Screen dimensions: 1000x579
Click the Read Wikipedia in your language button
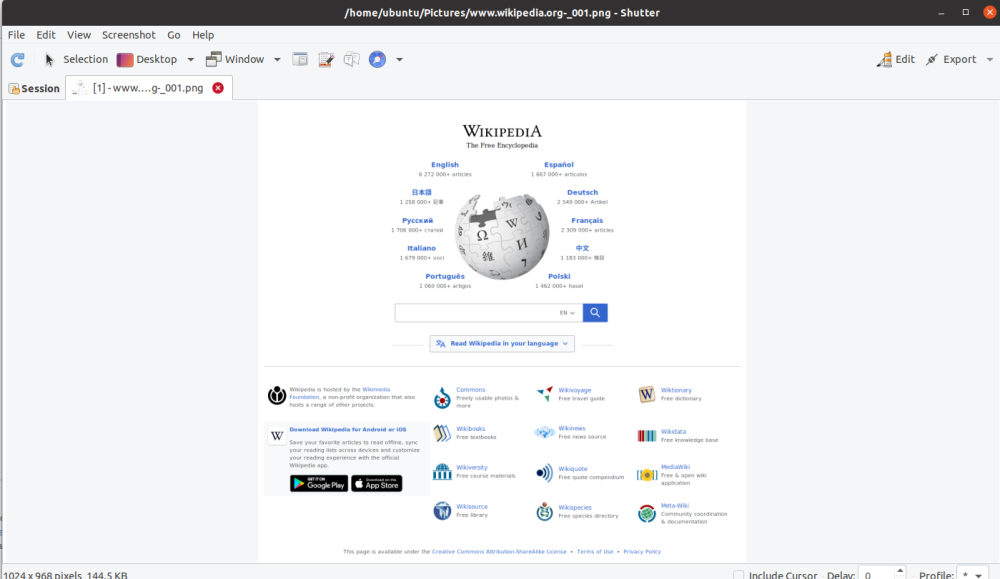coord(501,343)
